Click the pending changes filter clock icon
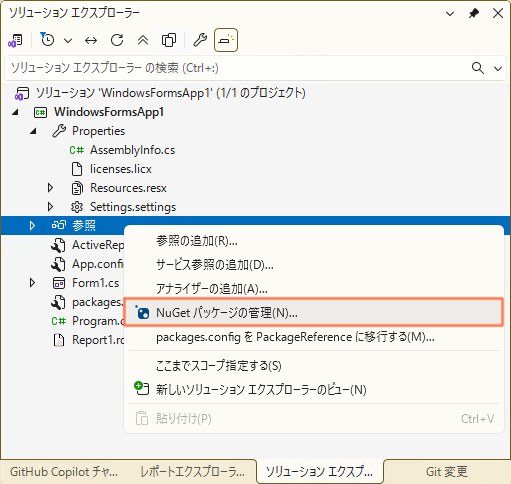511x484 pixels. [x=47, y=40]
